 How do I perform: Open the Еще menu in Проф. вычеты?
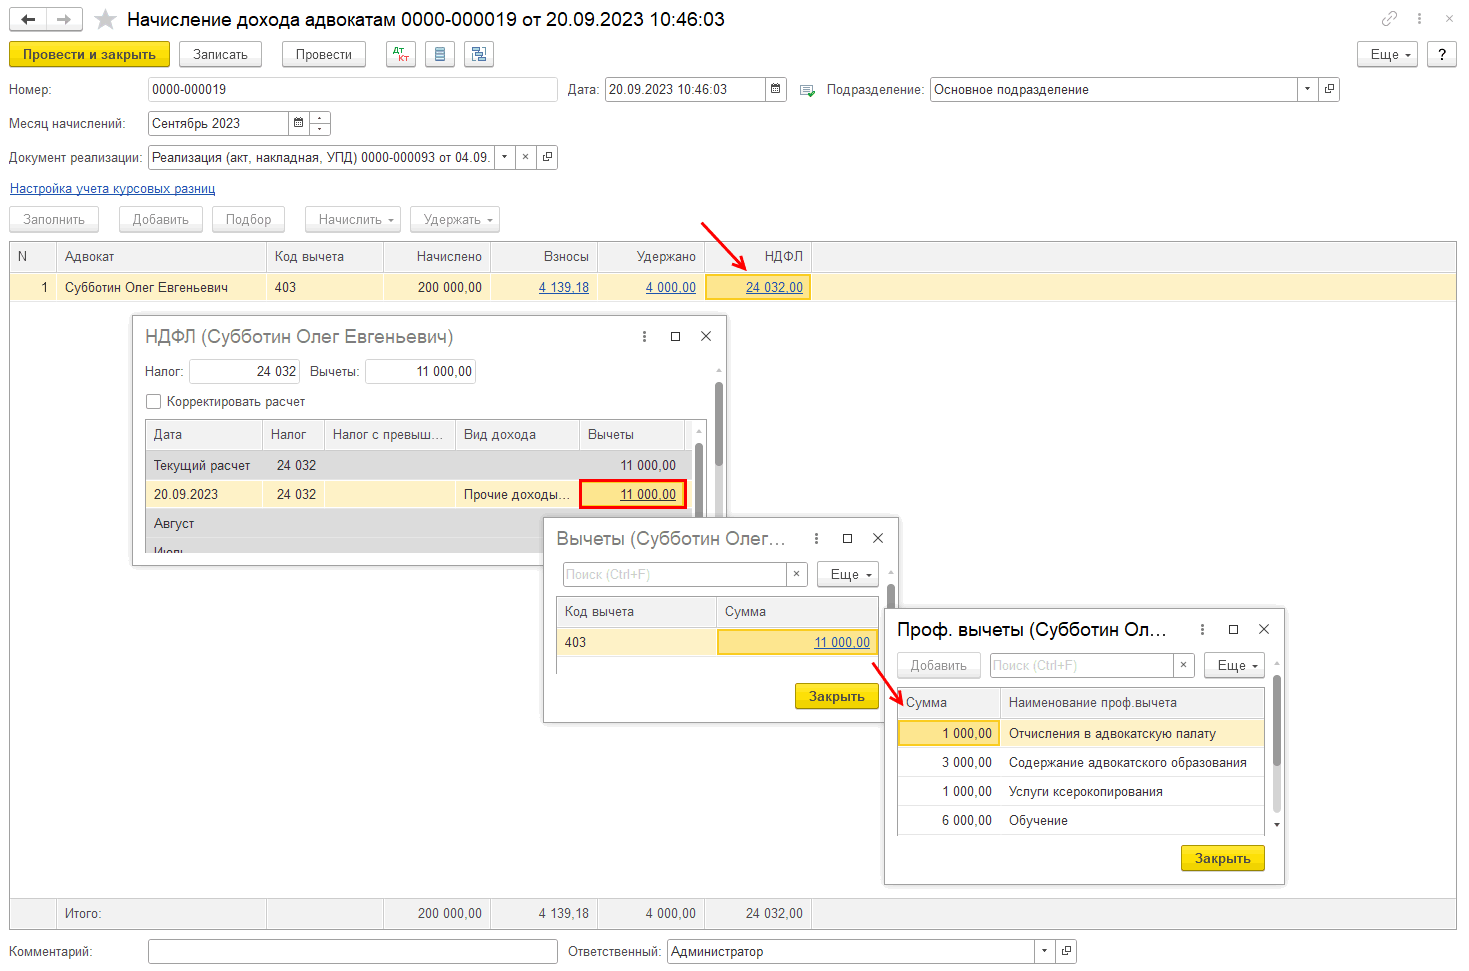tap(1237, 666)
